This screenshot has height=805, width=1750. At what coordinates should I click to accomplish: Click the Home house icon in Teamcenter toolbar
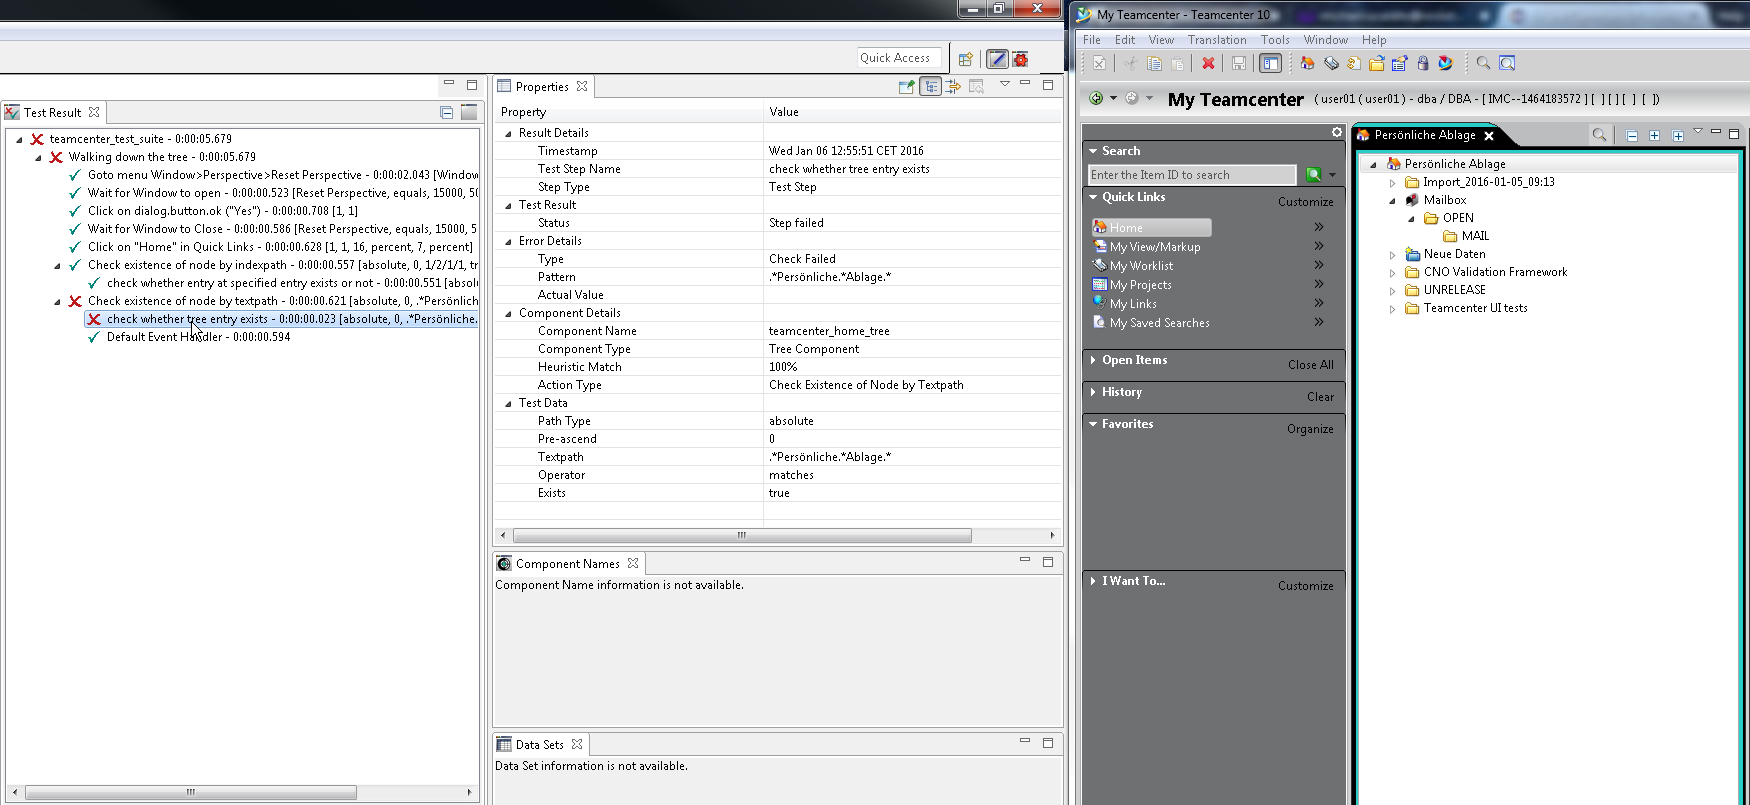click(1307, 63)
